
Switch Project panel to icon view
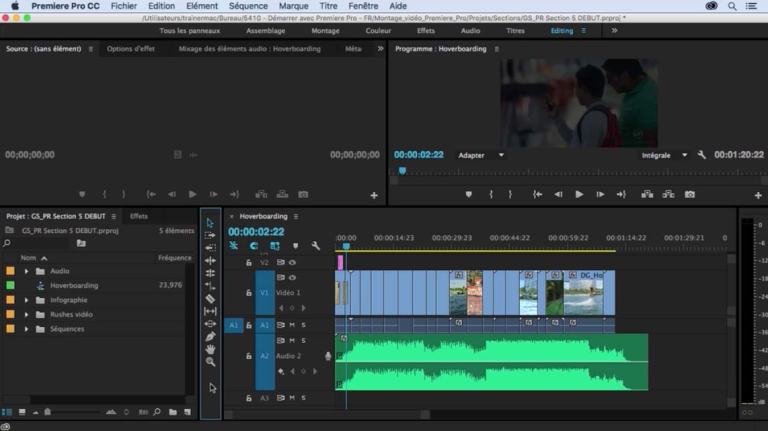(22, 412)
